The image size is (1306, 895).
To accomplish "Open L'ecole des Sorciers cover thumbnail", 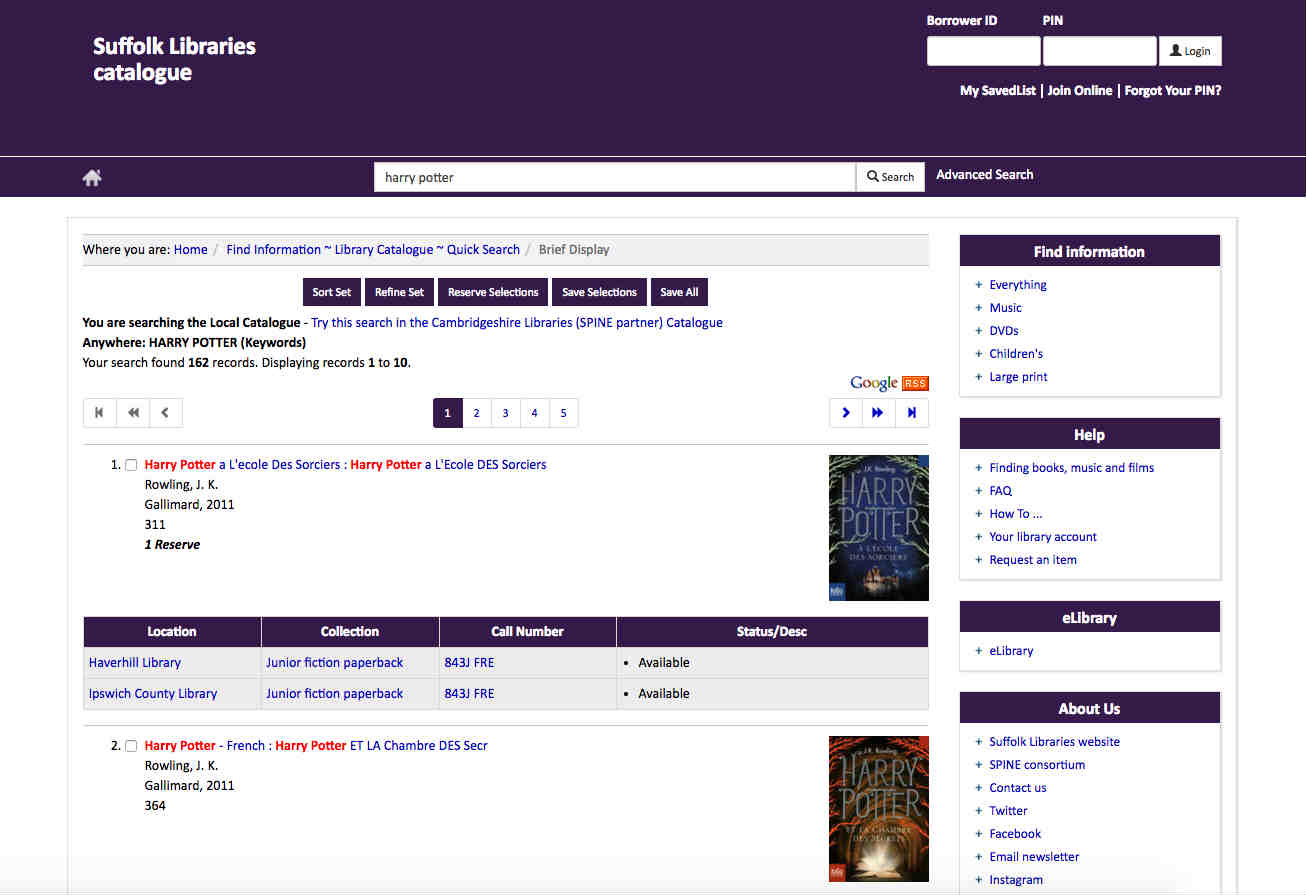I will coord(879,528).
